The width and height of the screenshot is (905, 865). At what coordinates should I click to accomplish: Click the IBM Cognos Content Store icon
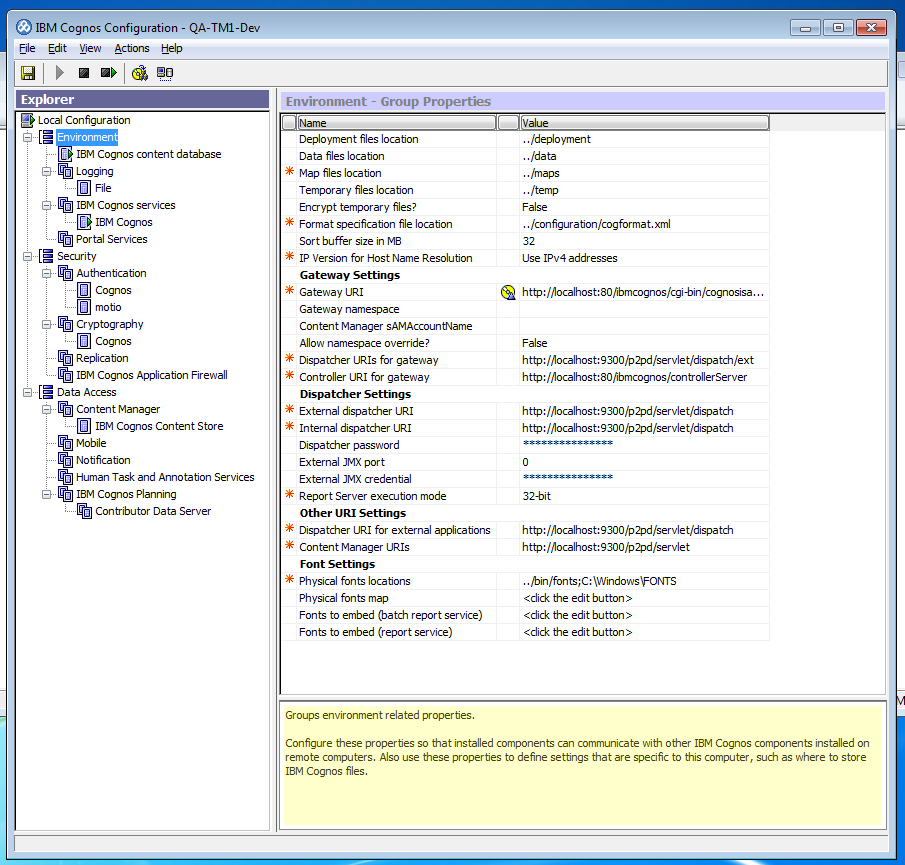click(x=84, y=426)
